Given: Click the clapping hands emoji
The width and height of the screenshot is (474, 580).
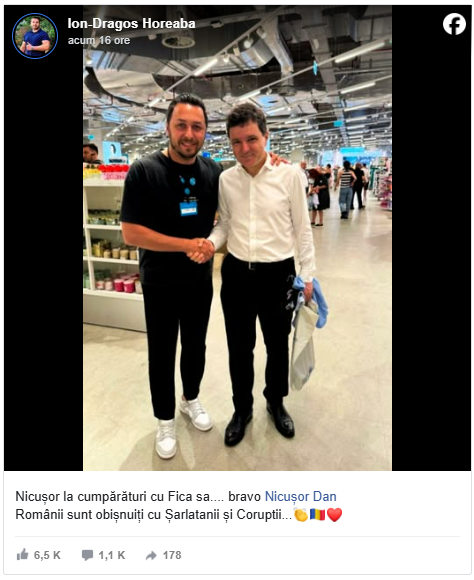Looking at the screenshot, I should click(x=301, y=515).
